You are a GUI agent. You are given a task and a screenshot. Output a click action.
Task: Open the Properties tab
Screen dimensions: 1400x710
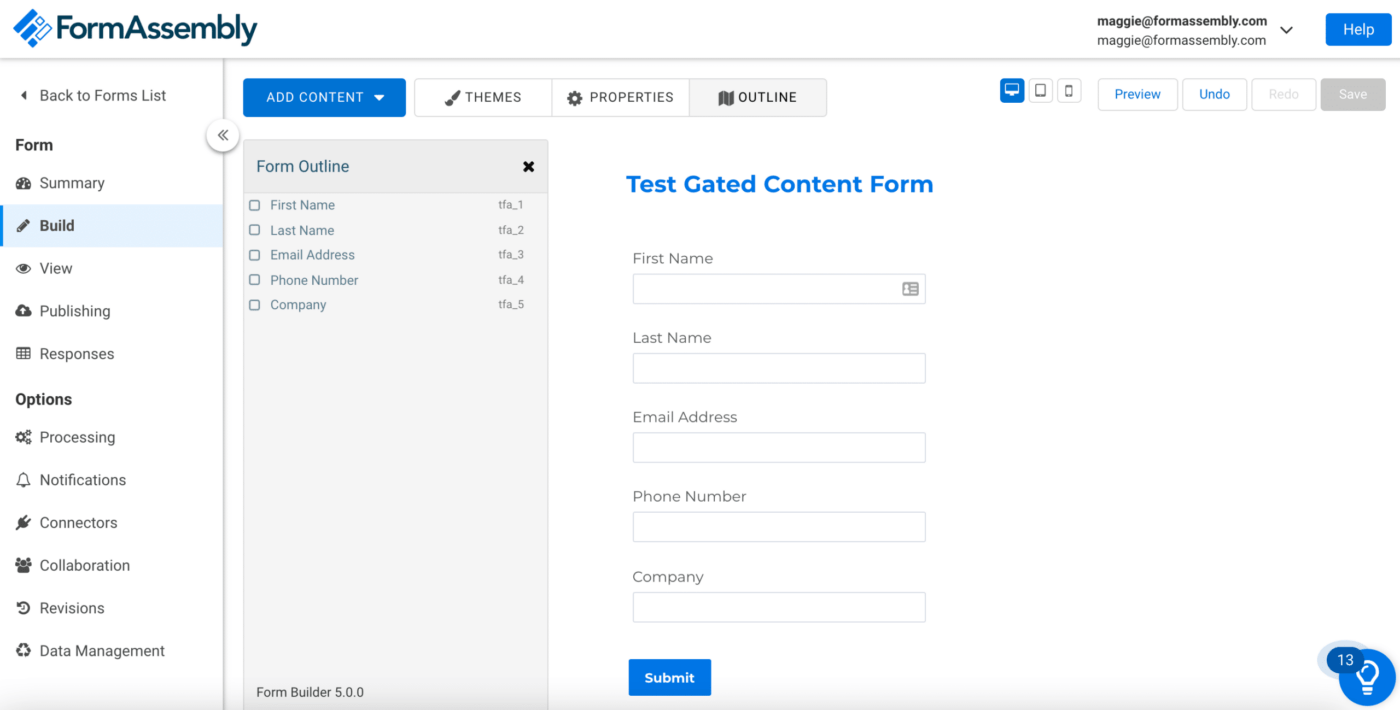coord(620,97)
